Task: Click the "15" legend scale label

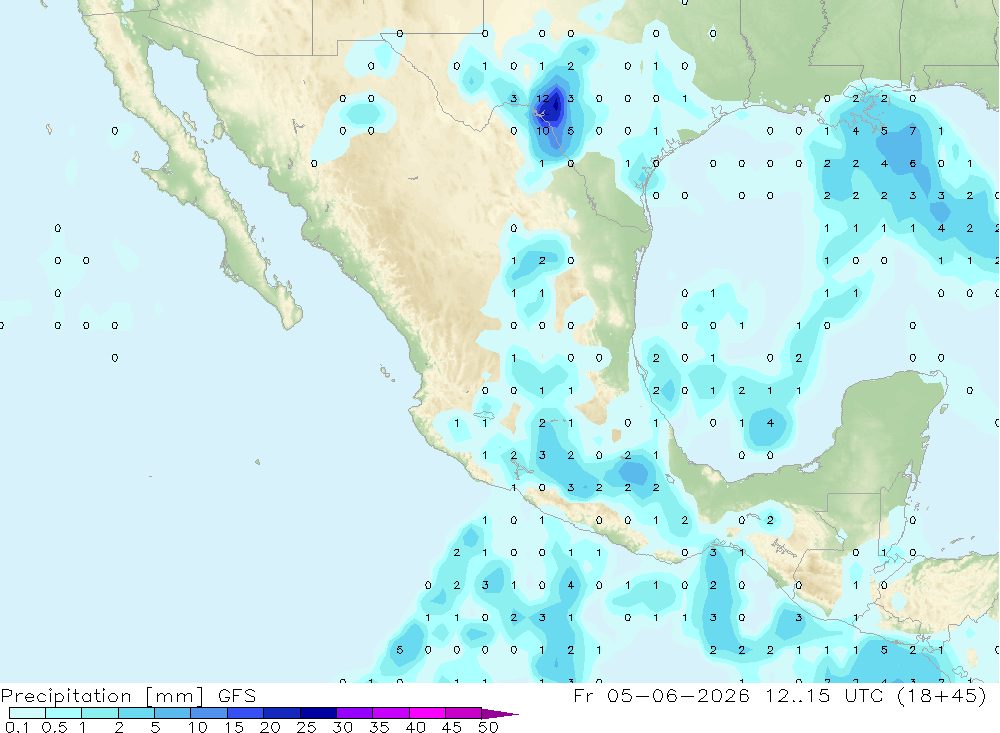Action: click(x=234, y=727)
